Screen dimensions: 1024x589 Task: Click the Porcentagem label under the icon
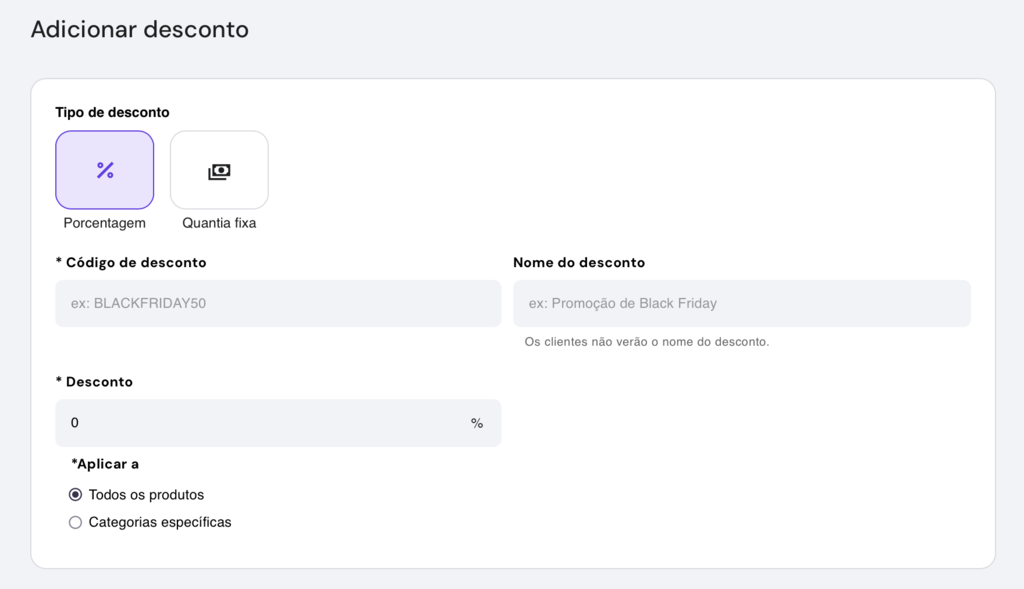pos(104,222)
